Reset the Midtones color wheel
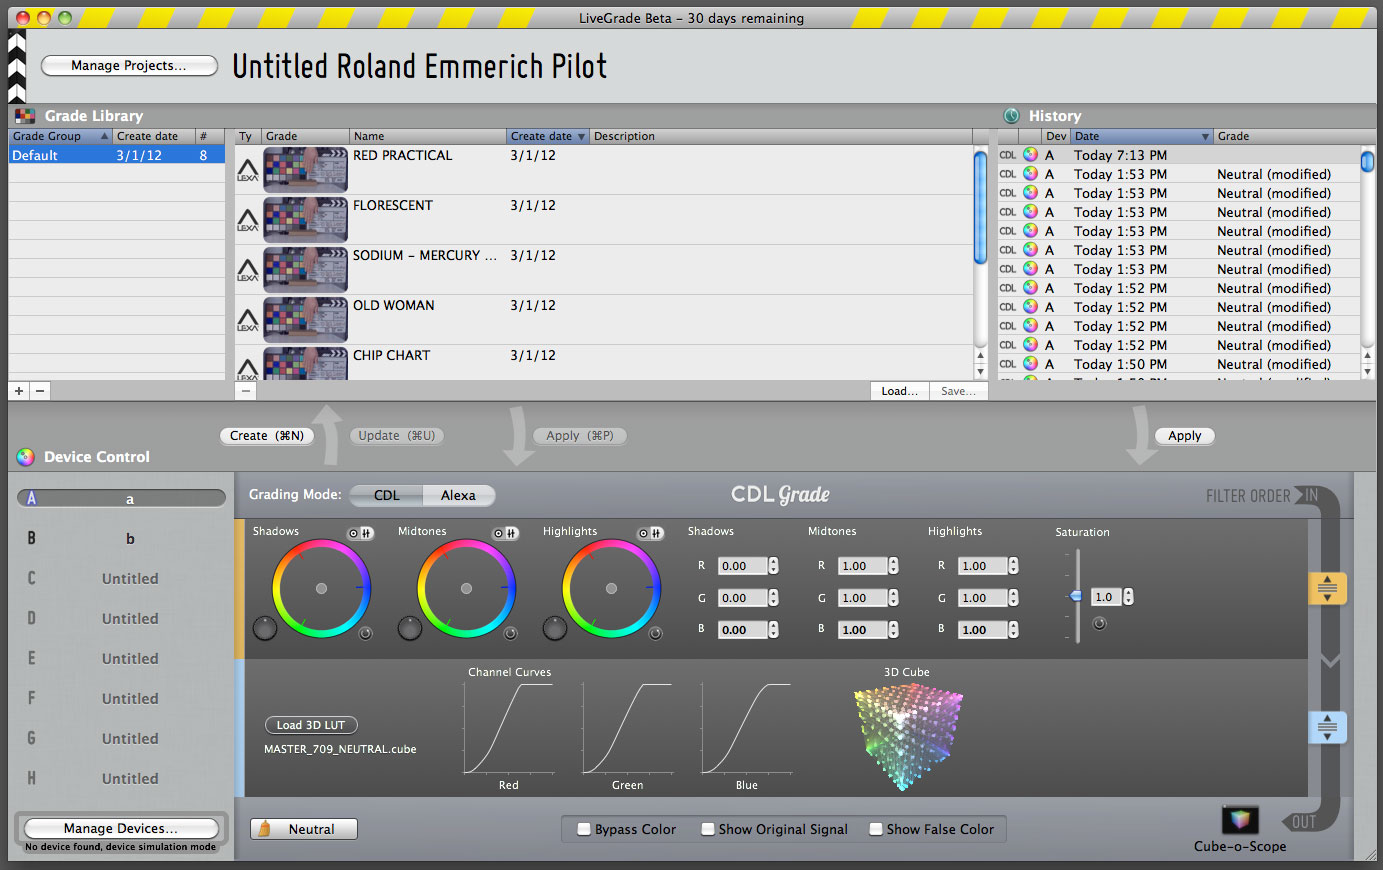This screenshot has width=1383, height=870. click(510, 634)
